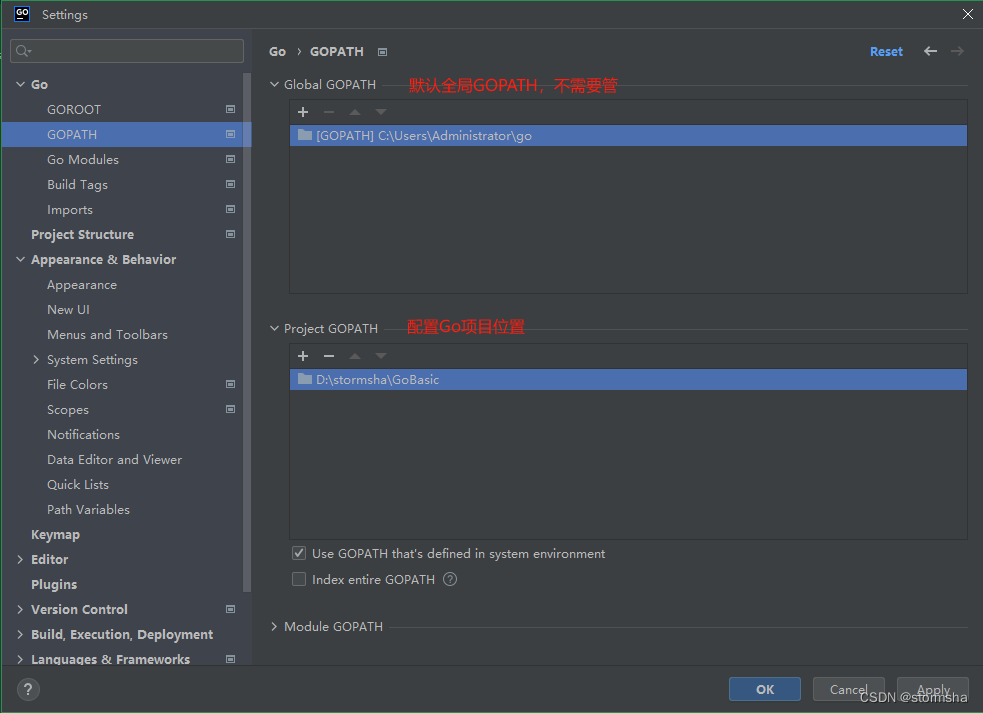983x713 pixels.
Task: Open Appearance settings page
Action: pos(81,285)
